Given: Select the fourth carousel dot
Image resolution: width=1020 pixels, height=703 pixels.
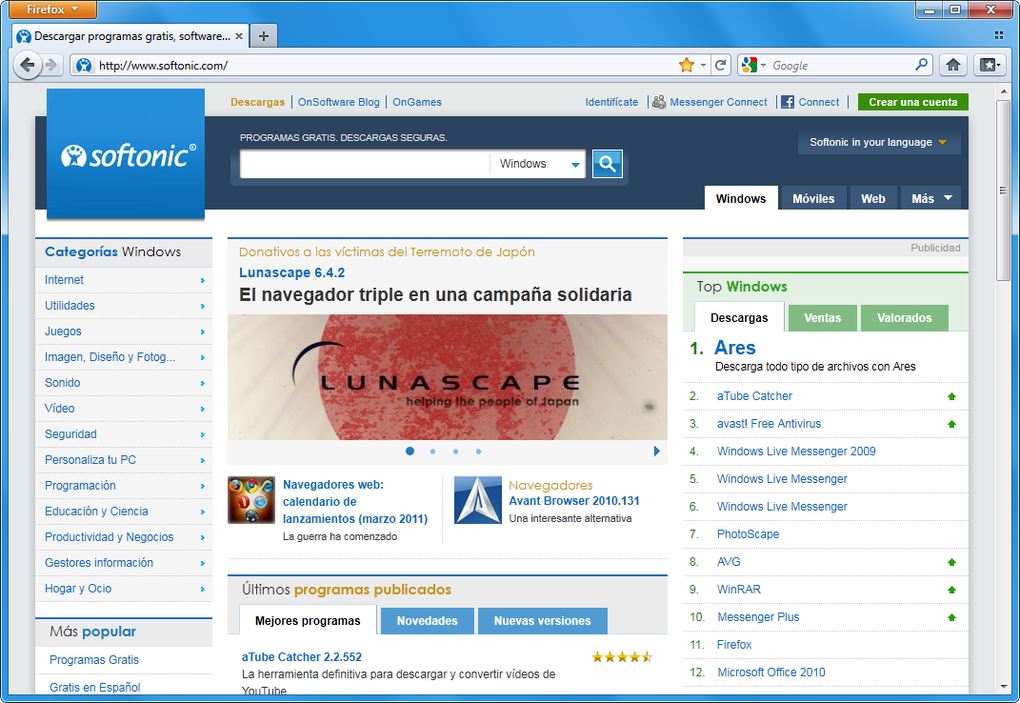Looking at the screenshot, I should [x=478, y=451].
